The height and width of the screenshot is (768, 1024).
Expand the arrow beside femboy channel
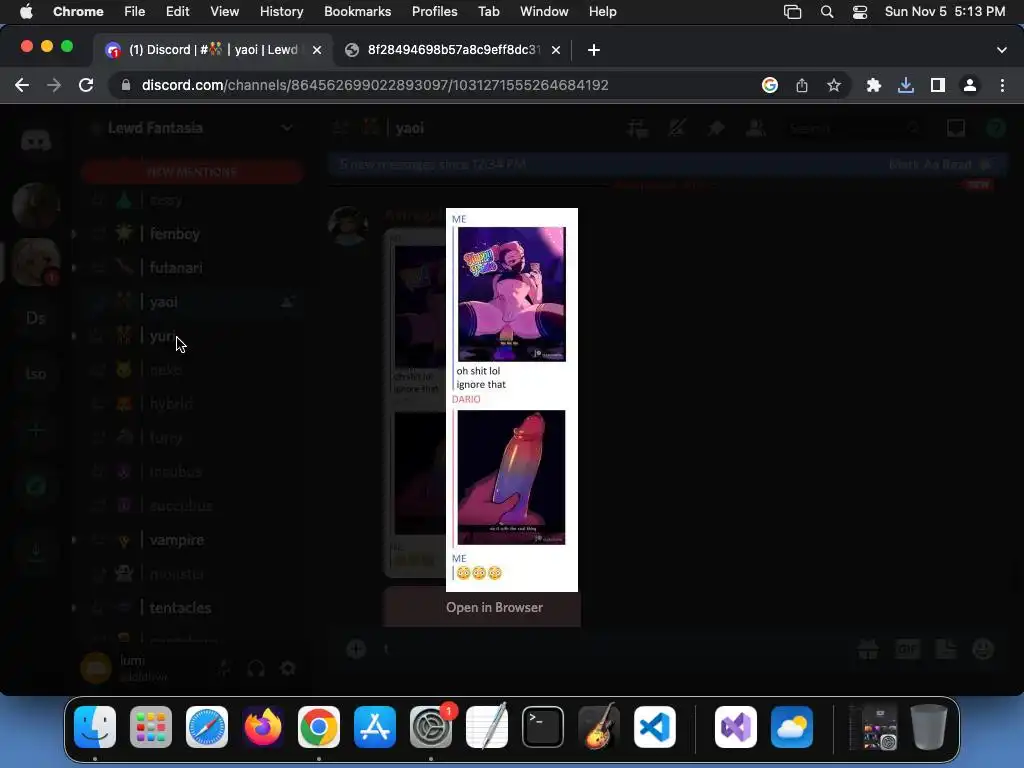pyautogui.click(x=73, y=234)
